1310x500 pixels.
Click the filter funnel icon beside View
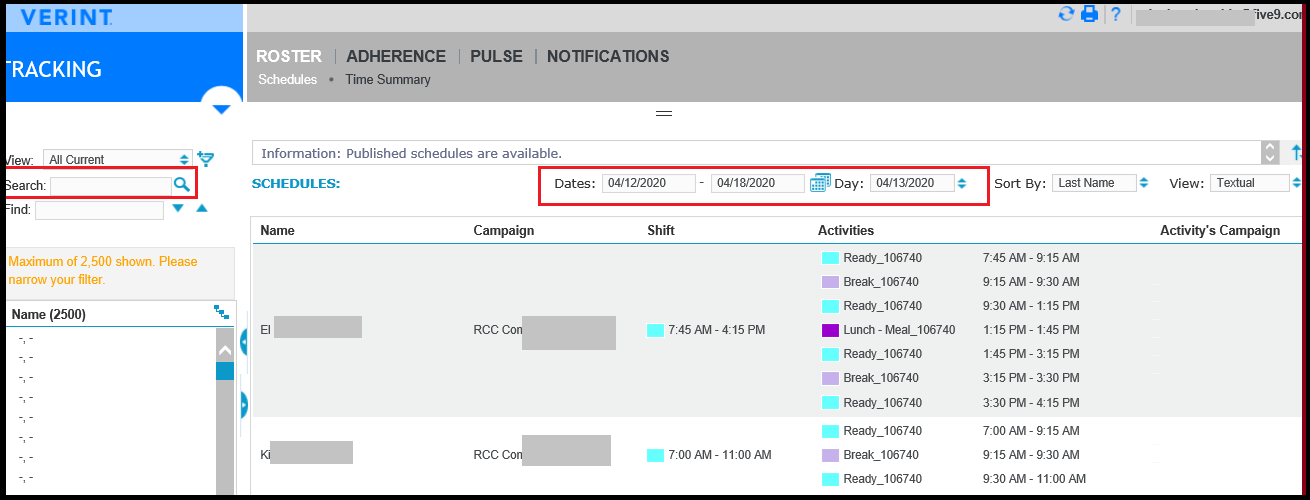(x=206, y=159)
